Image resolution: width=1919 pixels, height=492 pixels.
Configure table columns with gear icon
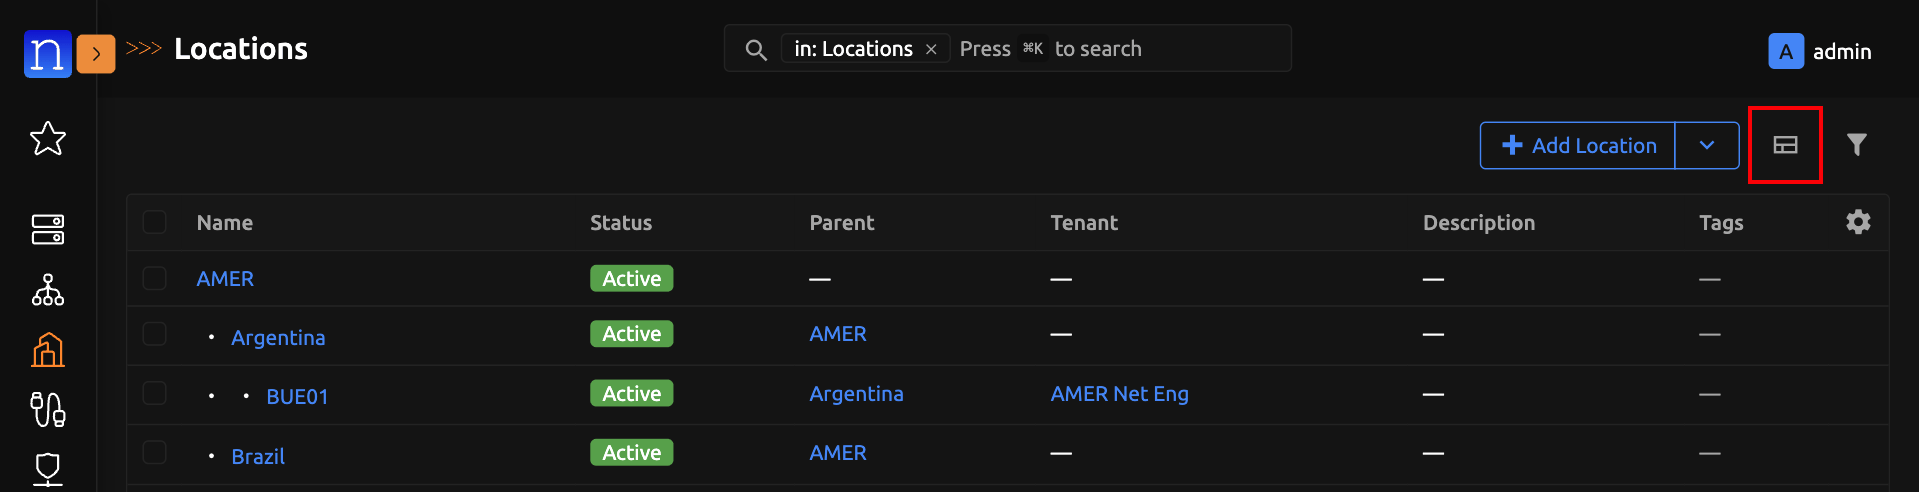click(x=1858, y=222)
